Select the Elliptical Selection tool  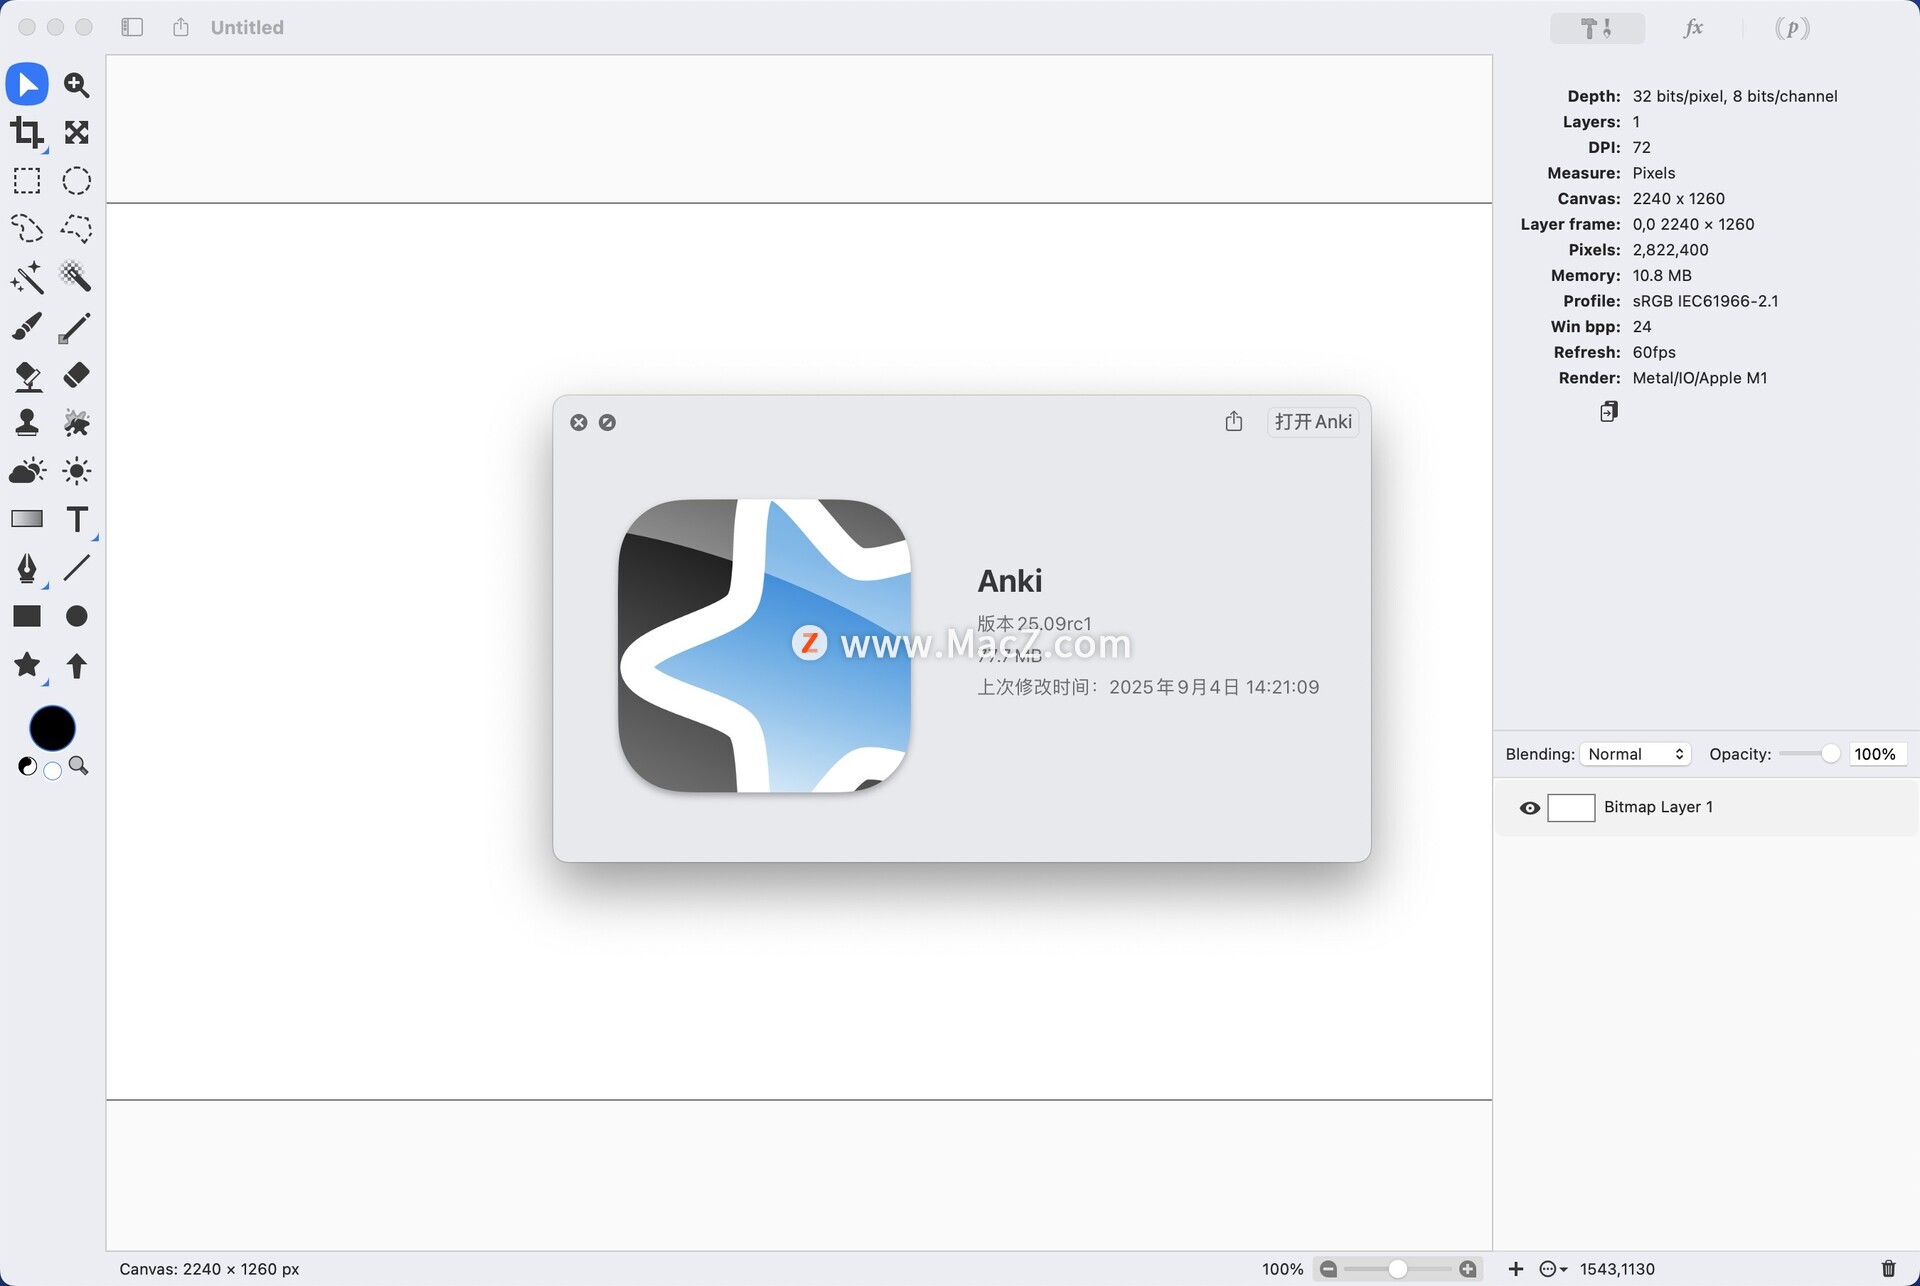76,181
